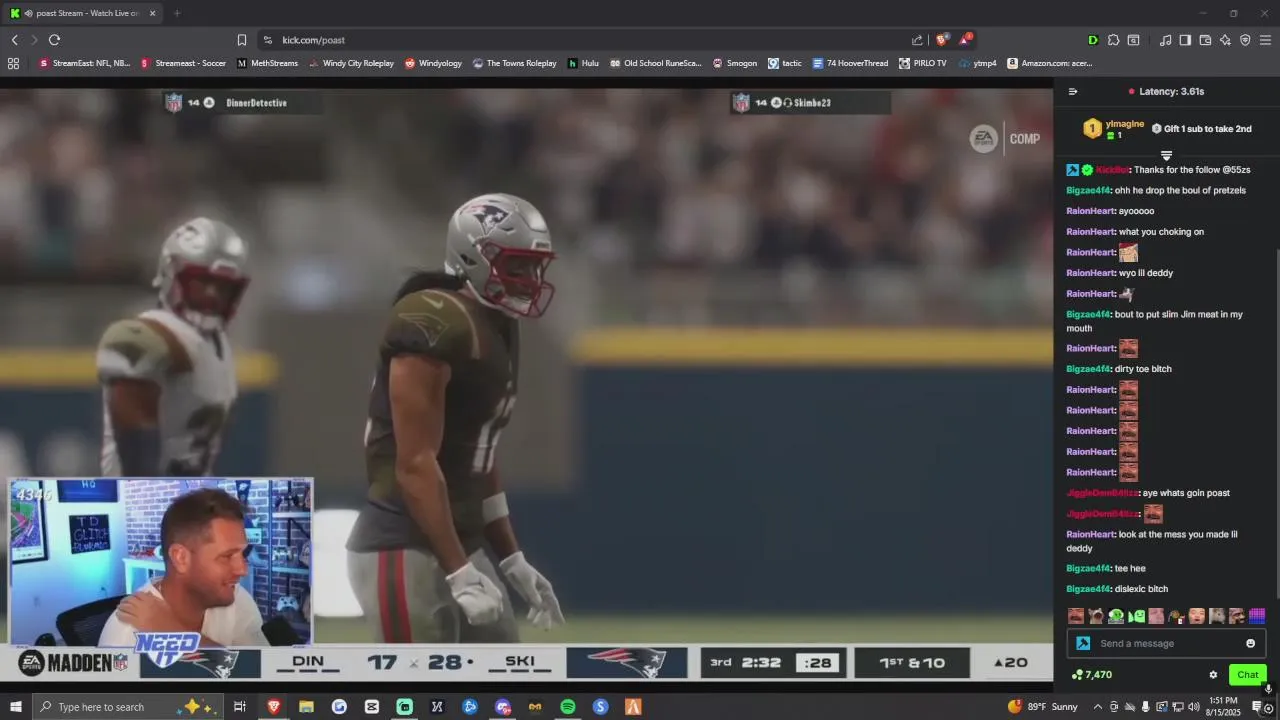Open Brave Leo AI sparkle icon
The width and height of the screenshot is (1280, 720).
1225,40
